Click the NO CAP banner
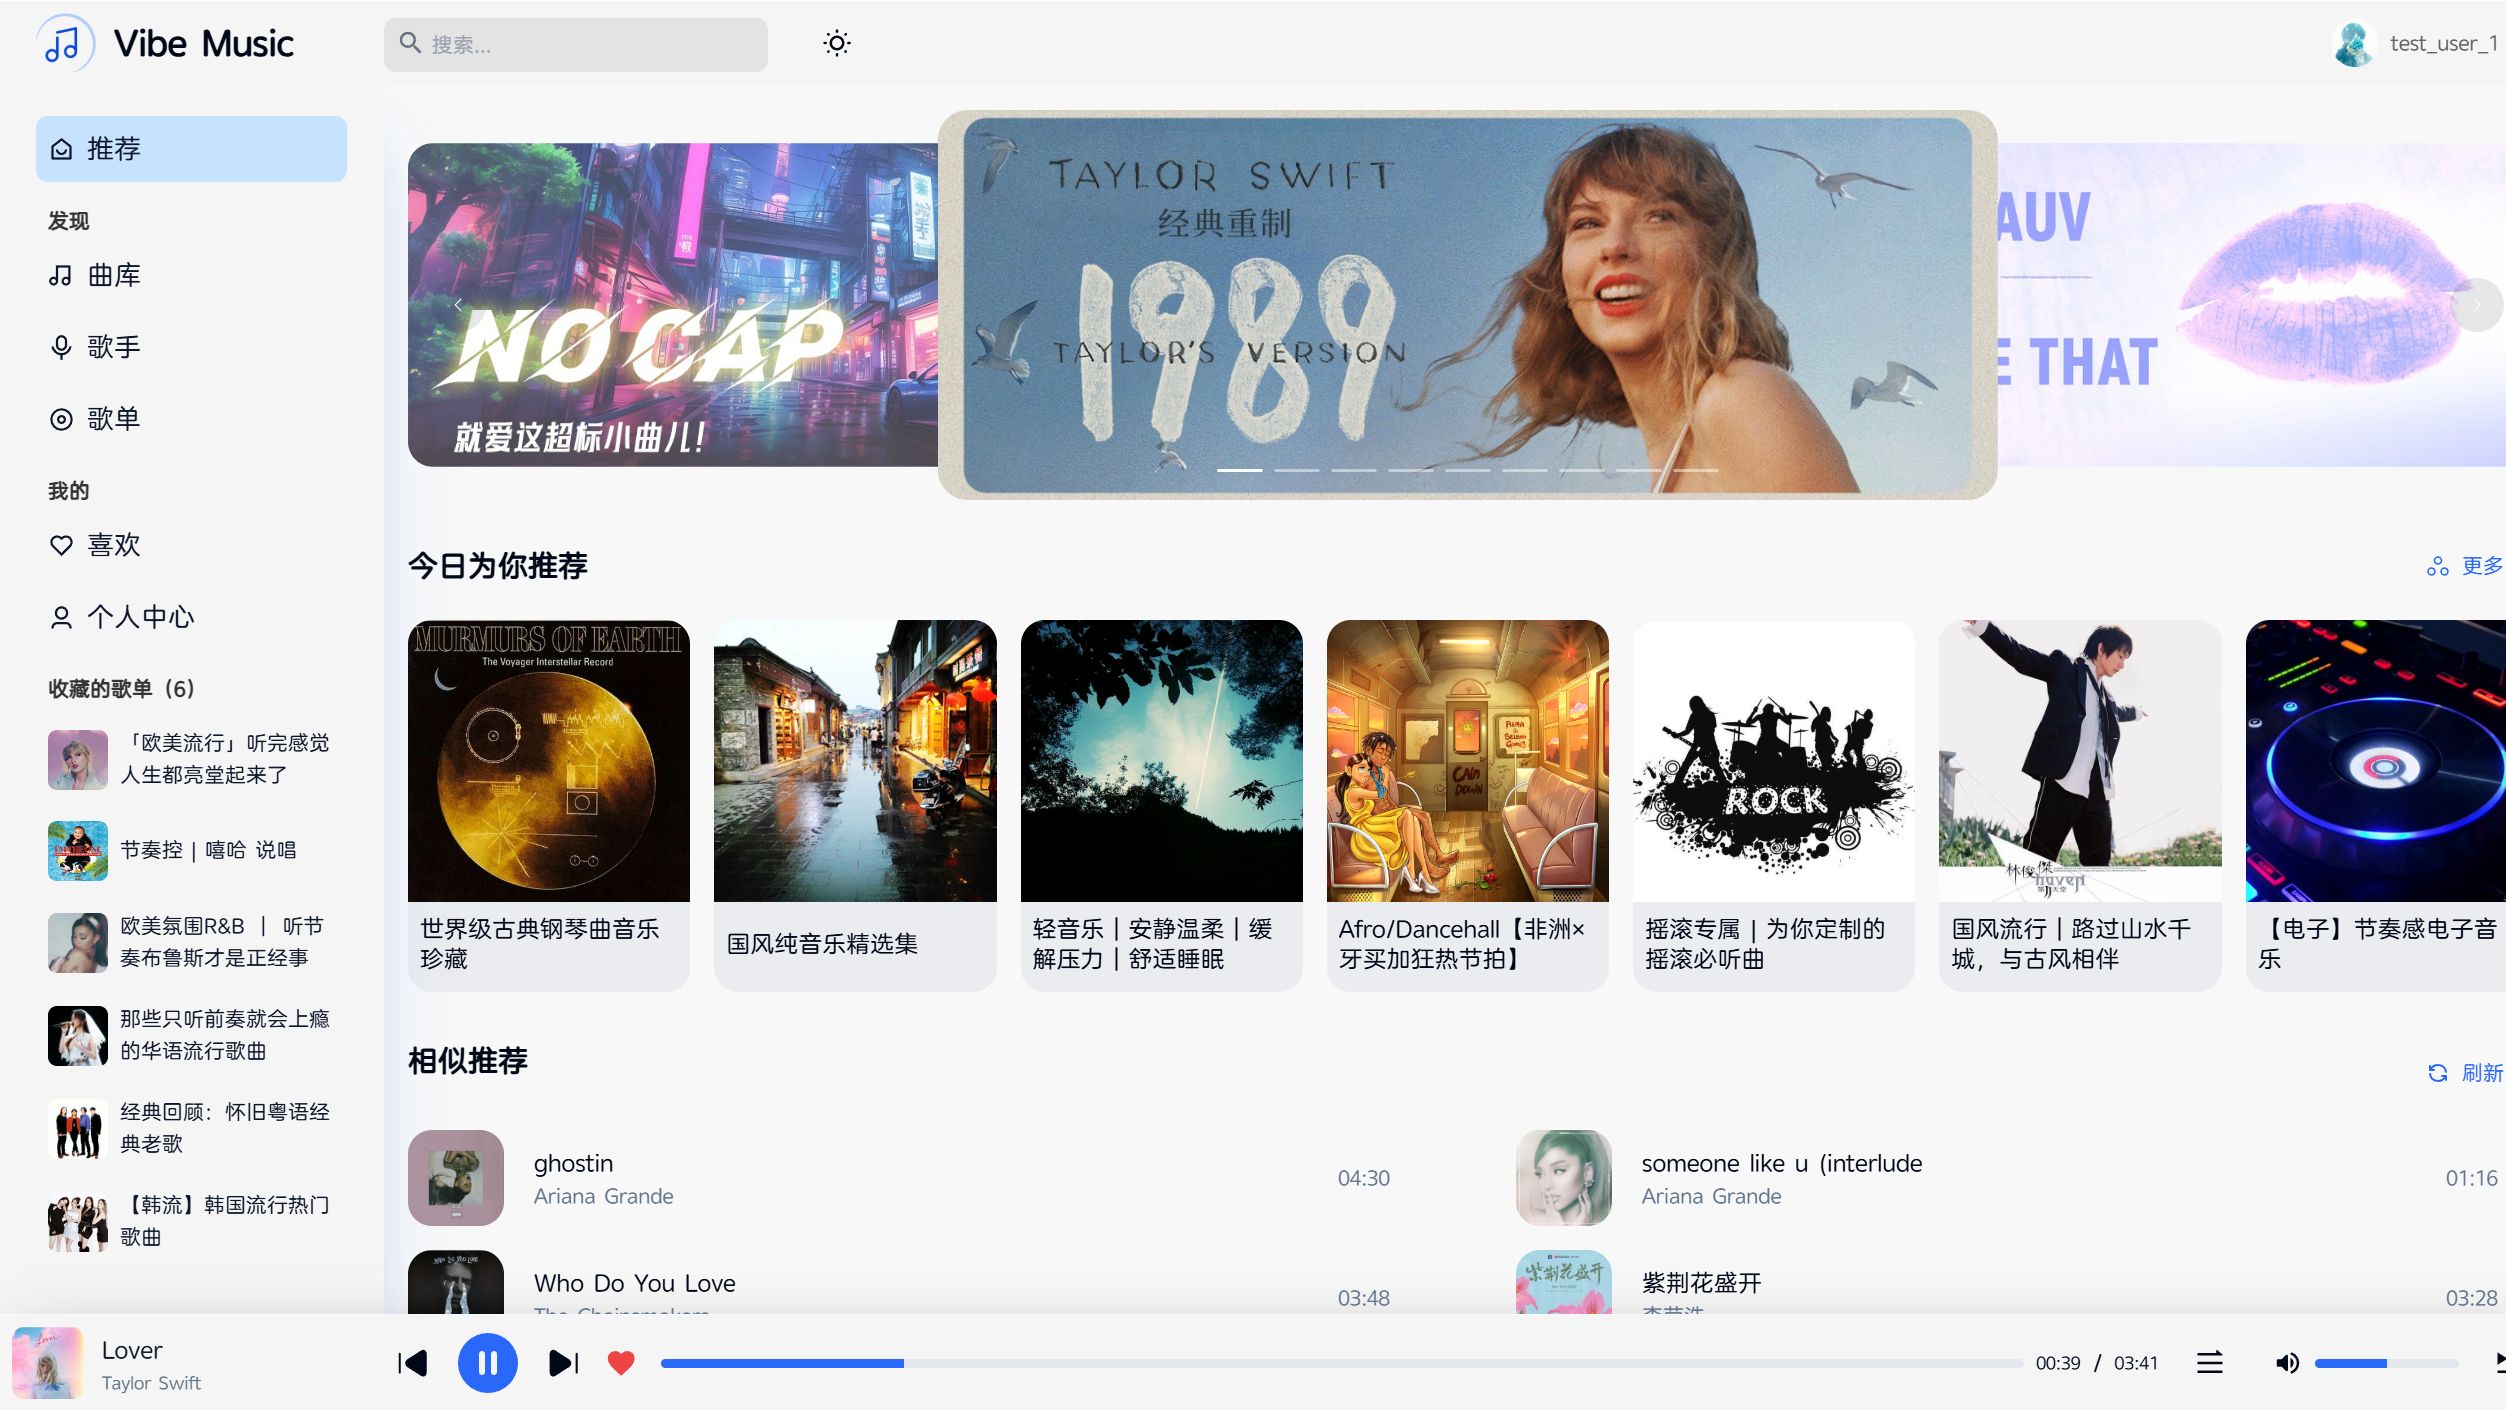Screen dimensions: 2506x1410 point(672,305)
